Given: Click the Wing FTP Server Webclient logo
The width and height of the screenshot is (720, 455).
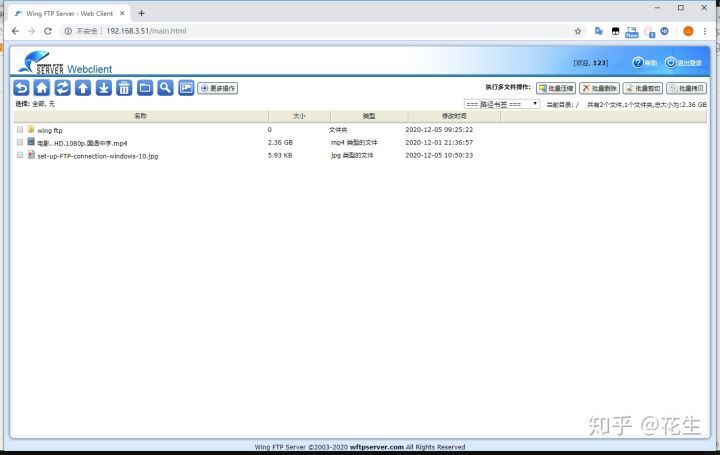Looking at the screenshot, I should pos(65,62).
